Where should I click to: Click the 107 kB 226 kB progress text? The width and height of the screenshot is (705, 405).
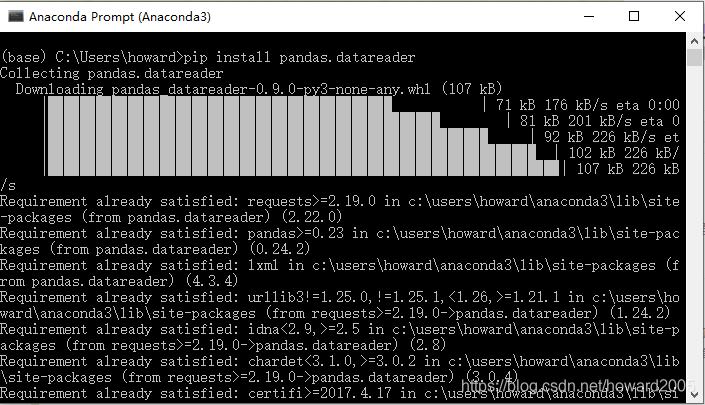click(628, 169)
